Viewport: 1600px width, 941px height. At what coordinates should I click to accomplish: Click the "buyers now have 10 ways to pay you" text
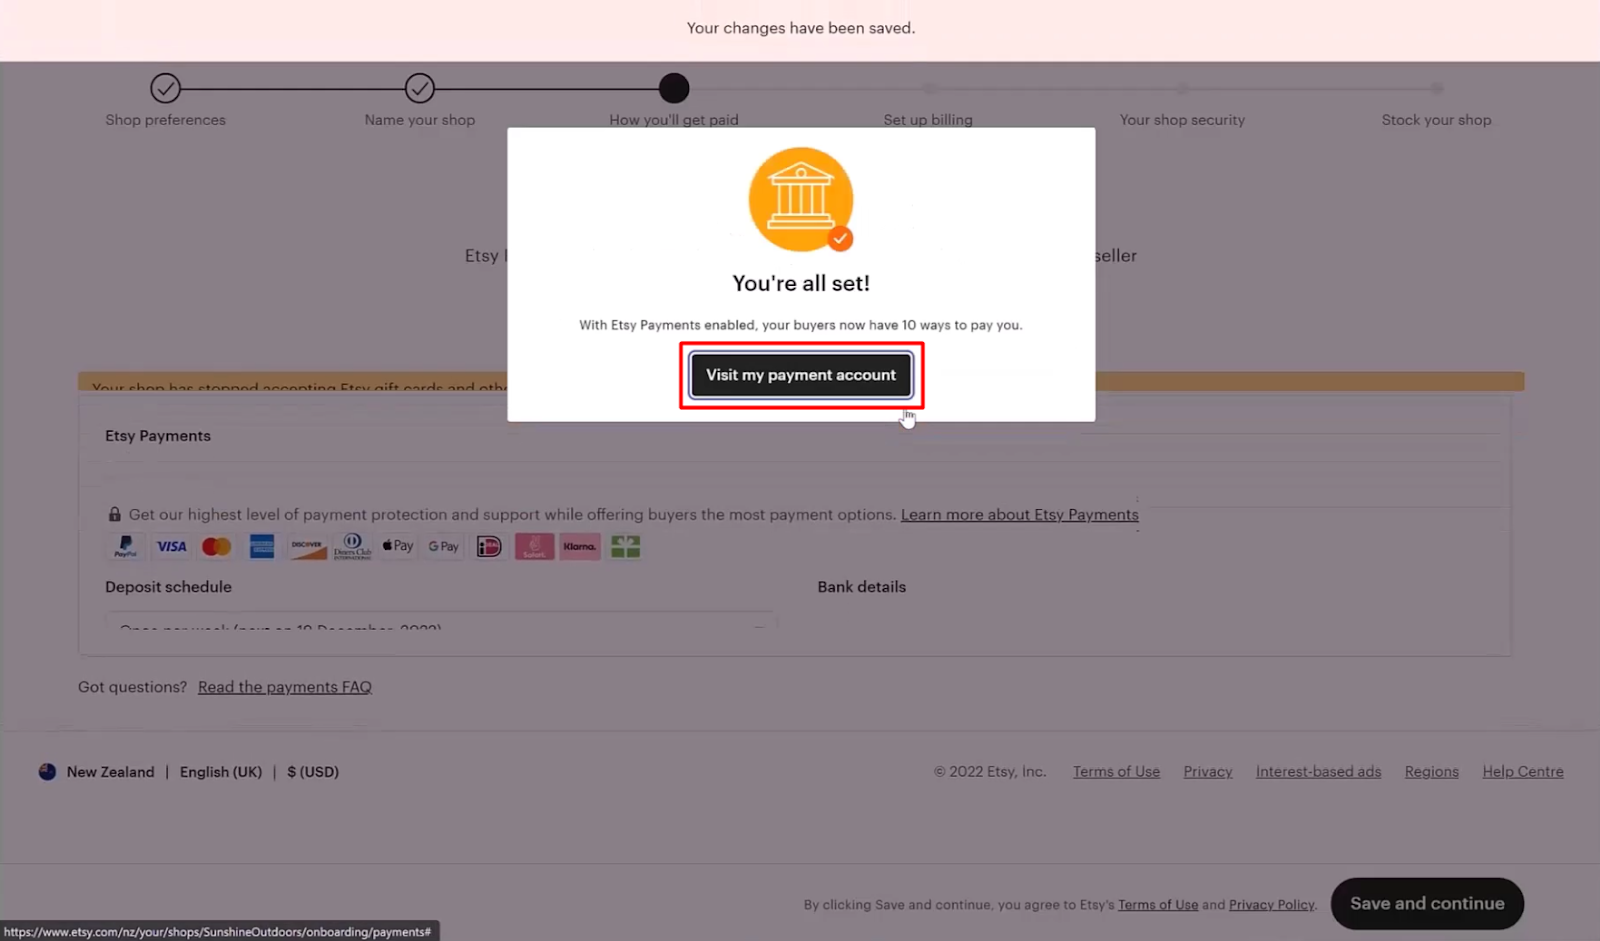[x=908, y=325]
